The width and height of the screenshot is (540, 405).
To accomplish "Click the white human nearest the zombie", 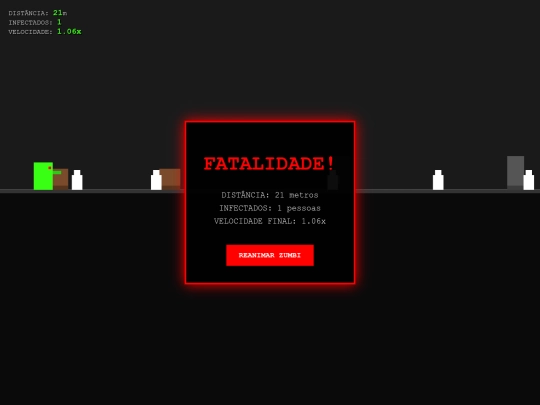I will (77, 180).
